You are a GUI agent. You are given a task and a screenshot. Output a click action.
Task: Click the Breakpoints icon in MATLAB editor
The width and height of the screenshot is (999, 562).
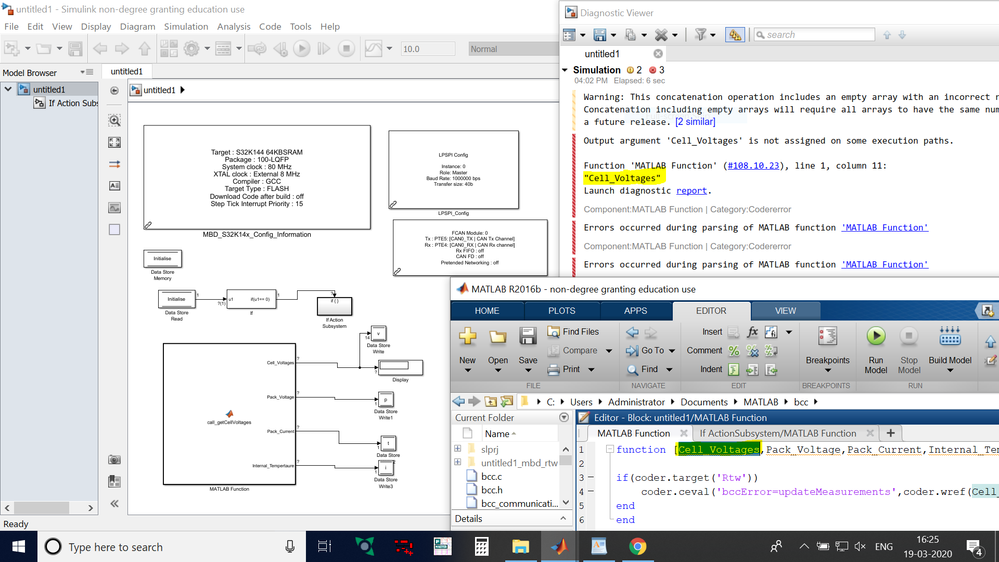(828, 336)
